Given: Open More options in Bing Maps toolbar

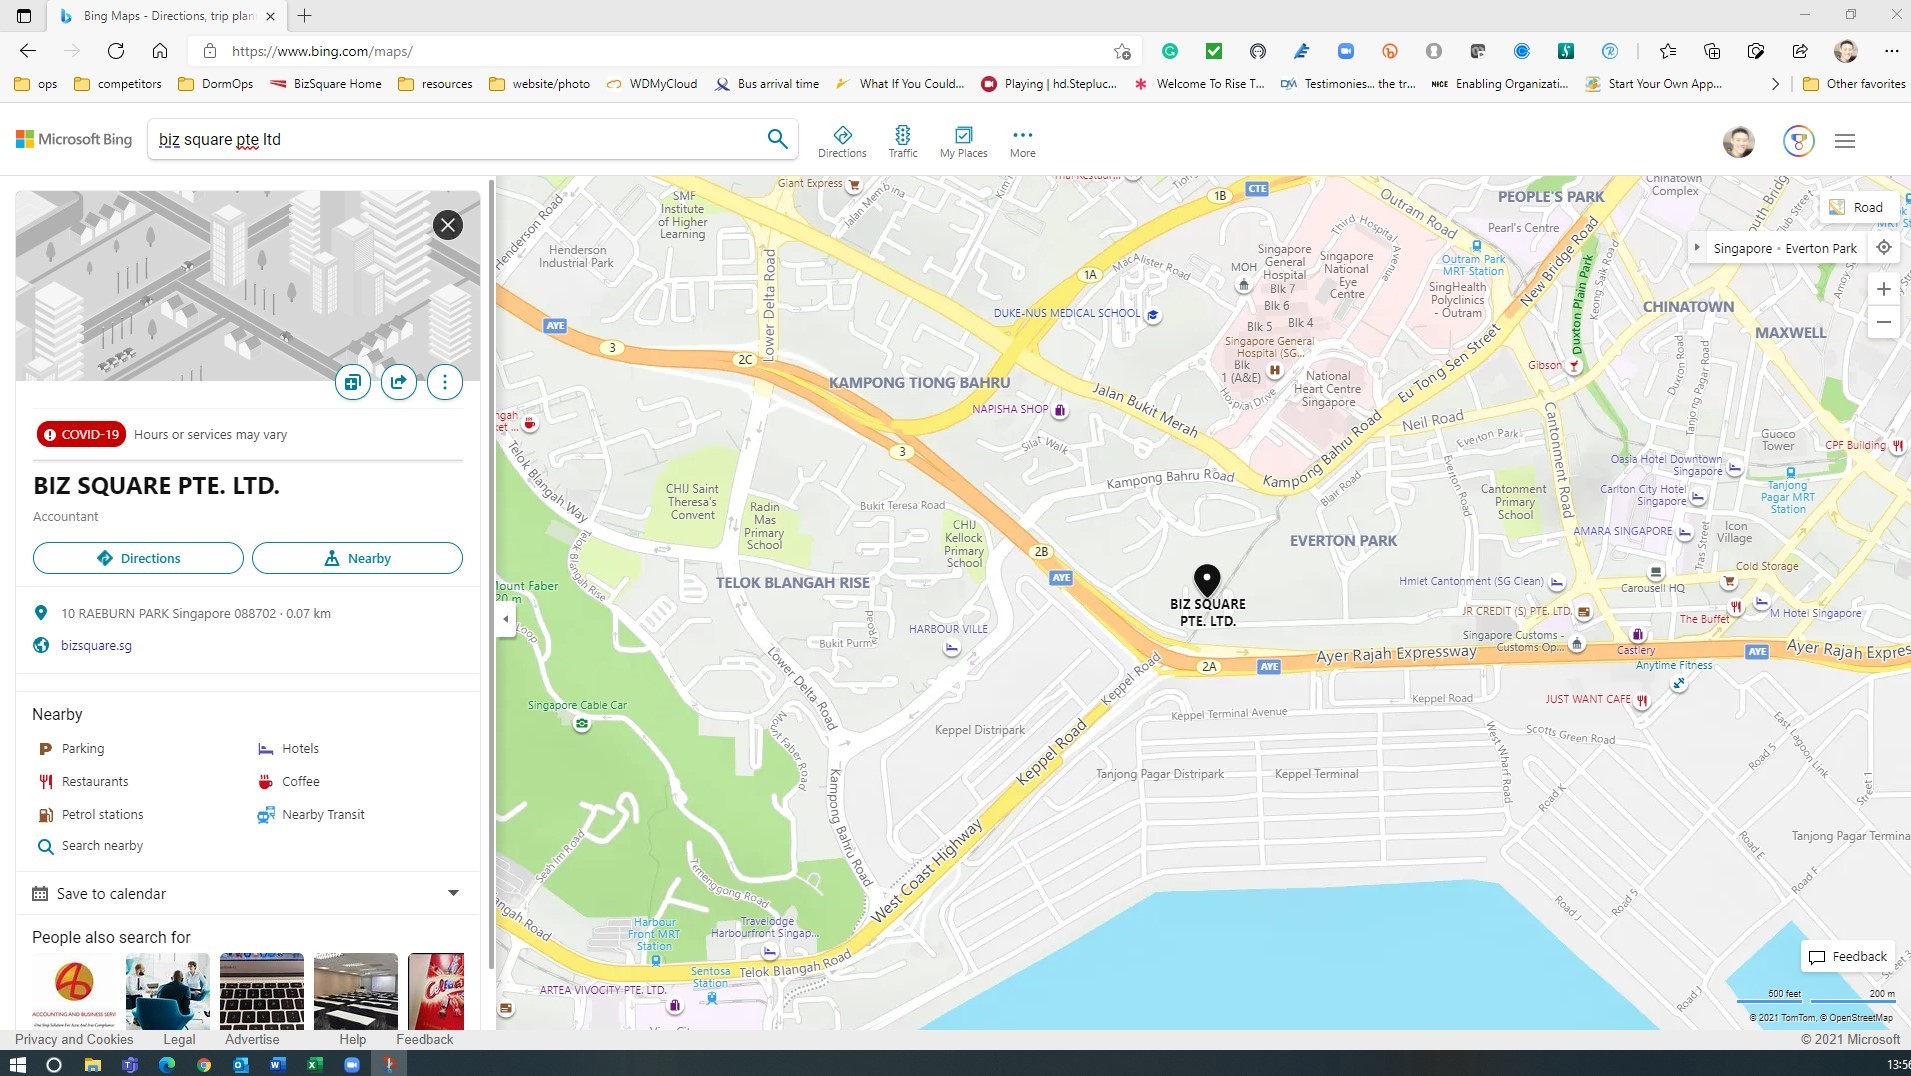Looking at the screenshot, I should pos(1022,142).
